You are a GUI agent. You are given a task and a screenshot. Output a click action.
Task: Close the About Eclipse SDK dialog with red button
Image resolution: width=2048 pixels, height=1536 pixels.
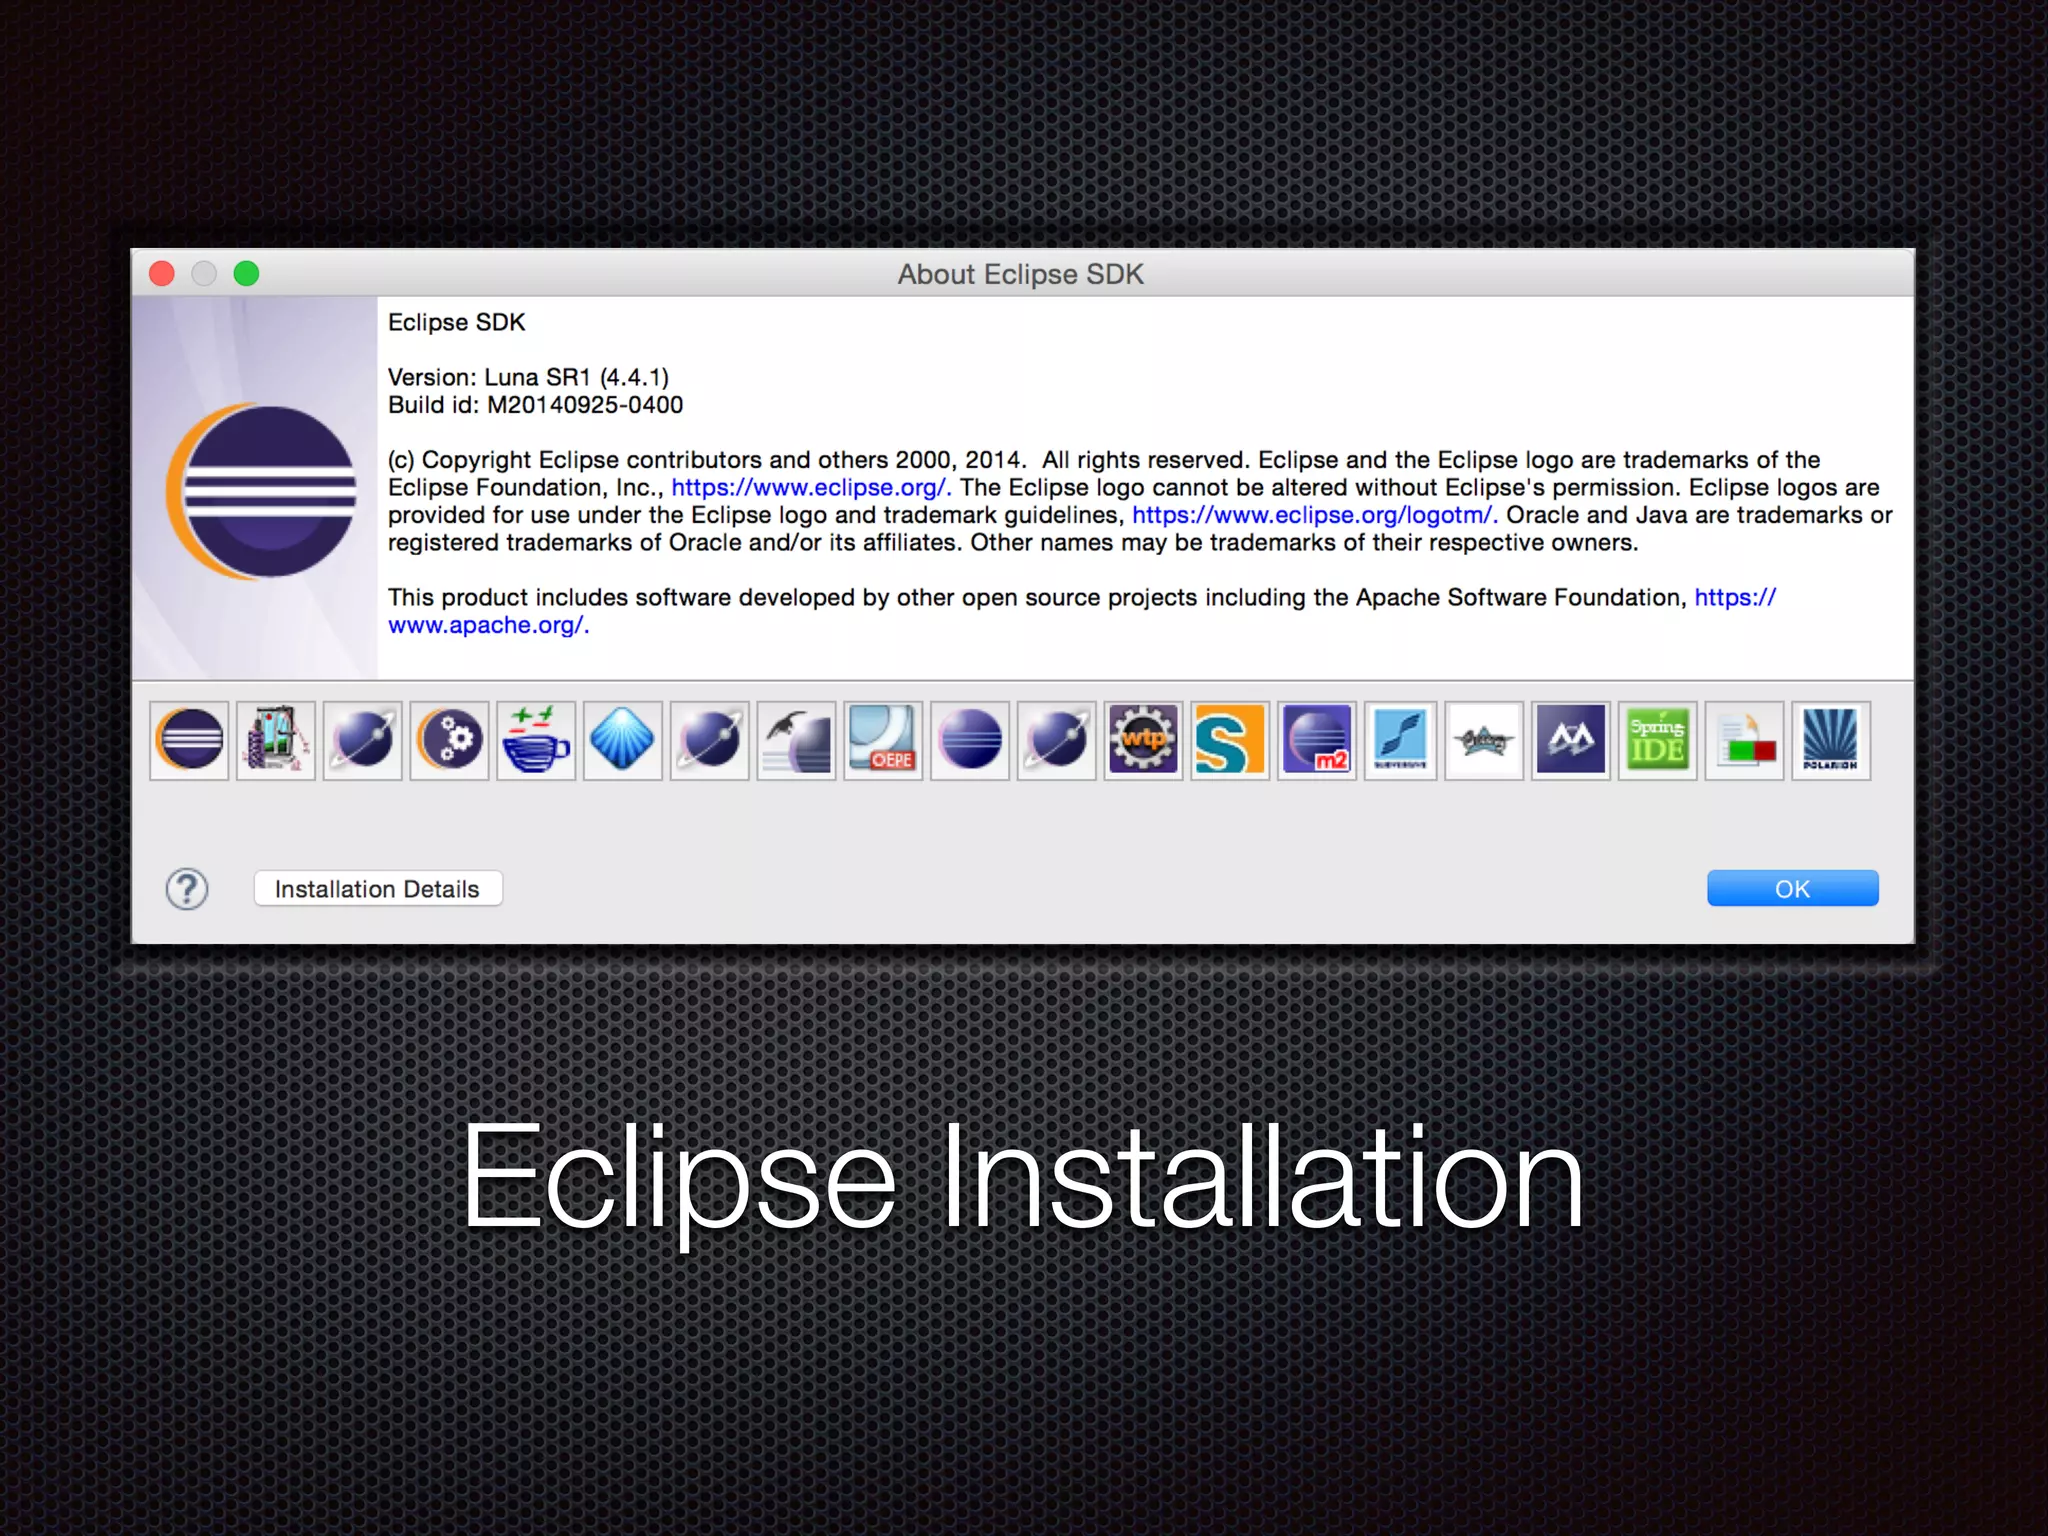tap(162, 273)
